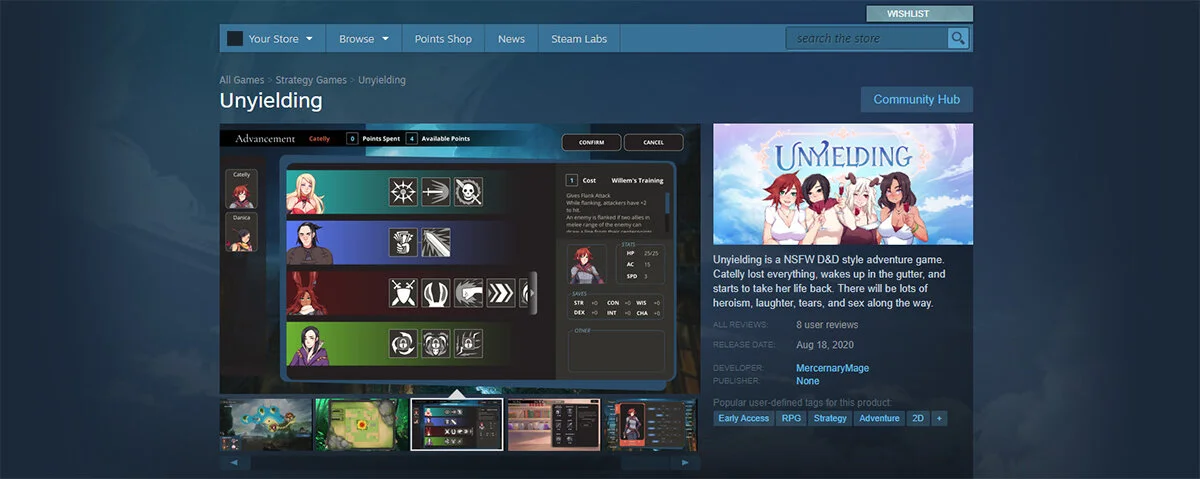Click the Unyielding header capsule image

pos(843,184)
